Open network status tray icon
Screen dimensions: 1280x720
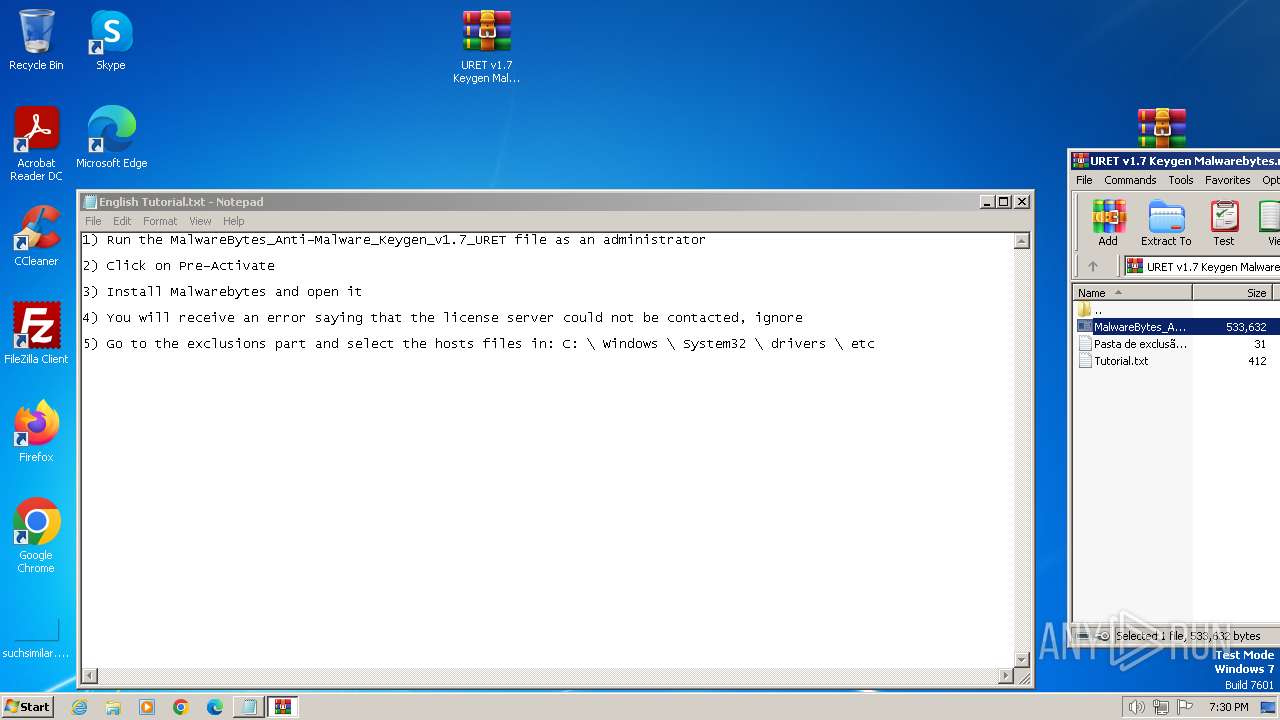point(1161,707)
